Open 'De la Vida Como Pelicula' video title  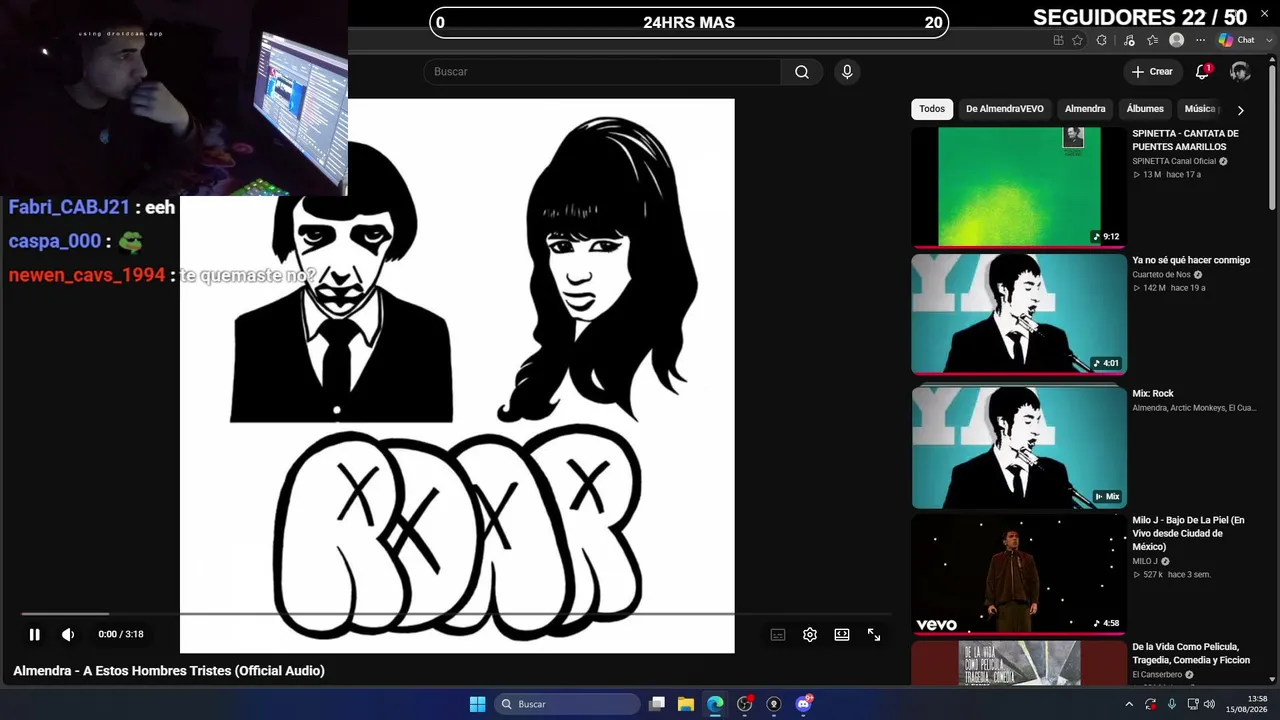pyautogui.click(x=1191, y=653)
